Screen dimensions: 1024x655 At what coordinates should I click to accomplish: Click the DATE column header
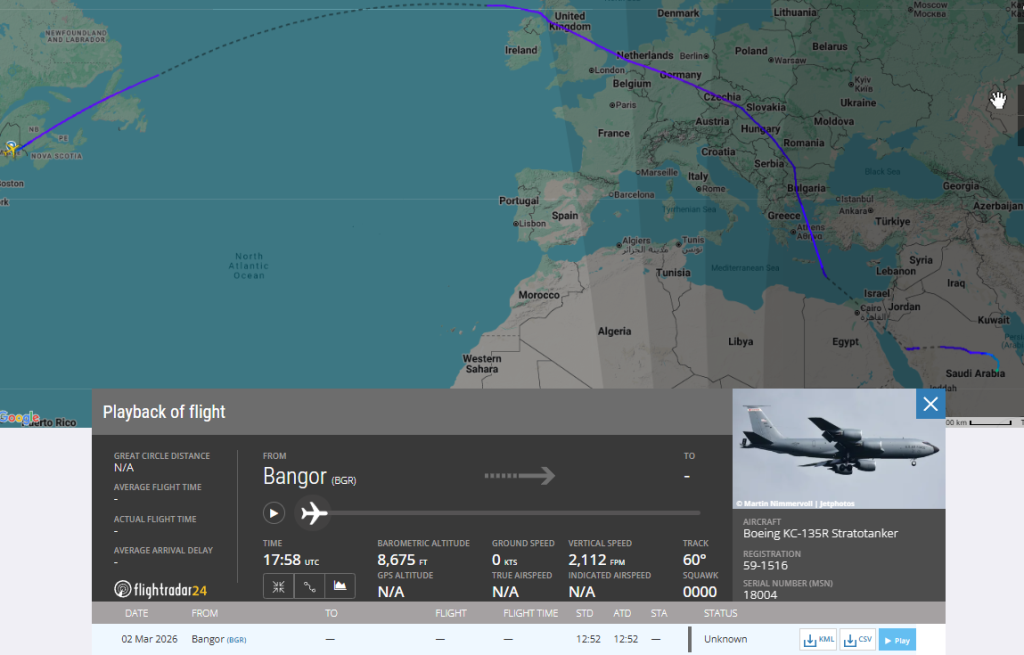click(x=136, y=613)
